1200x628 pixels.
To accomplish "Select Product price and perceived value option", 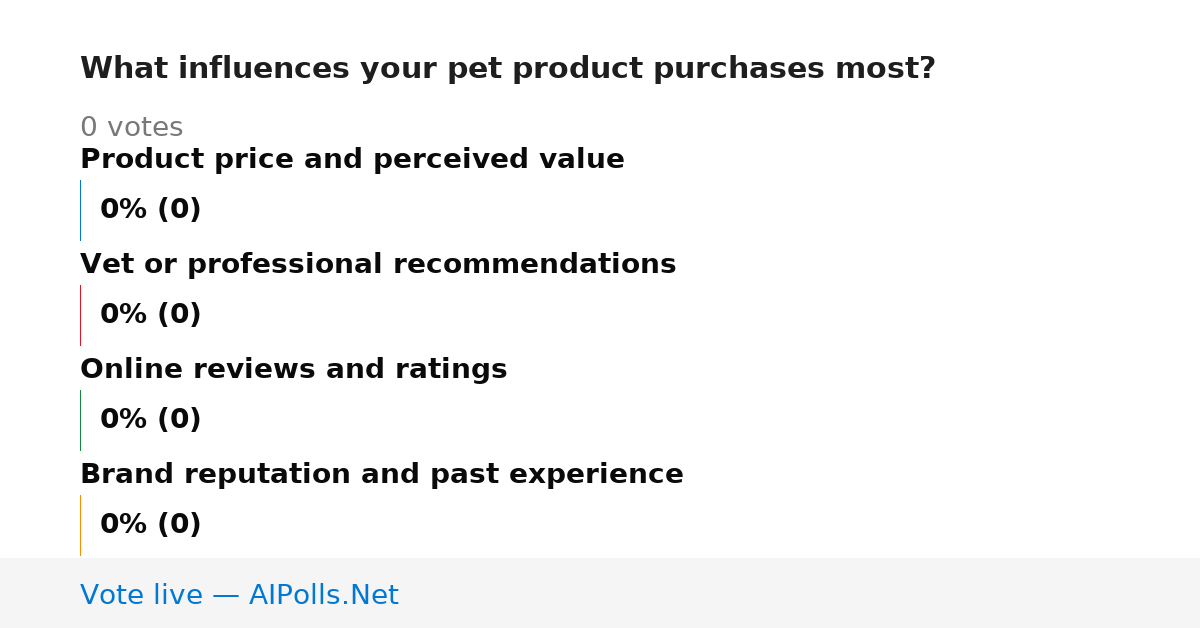I will pyautogui.click(x=352, y=160).
